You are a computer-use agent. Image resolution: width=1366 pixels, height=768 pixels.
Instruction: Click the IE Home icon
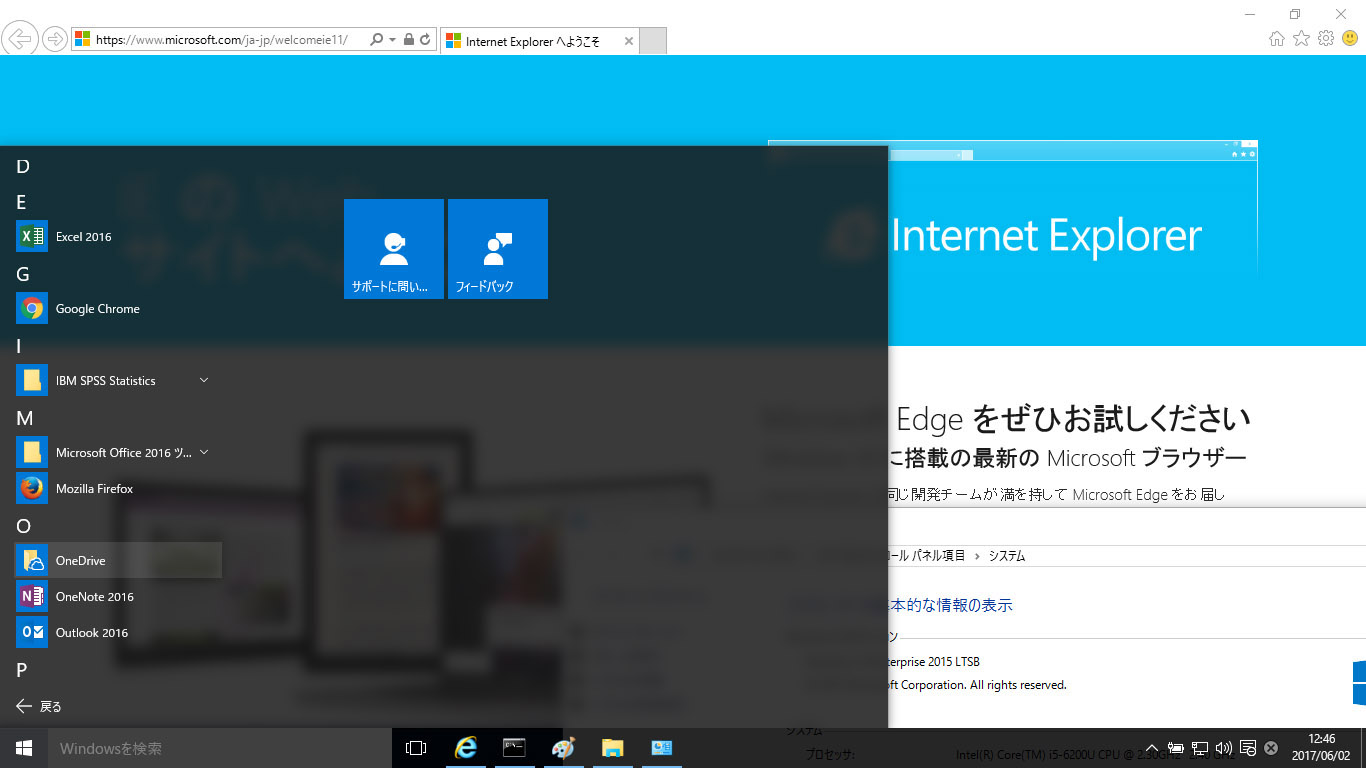[x=1276, y=39]
